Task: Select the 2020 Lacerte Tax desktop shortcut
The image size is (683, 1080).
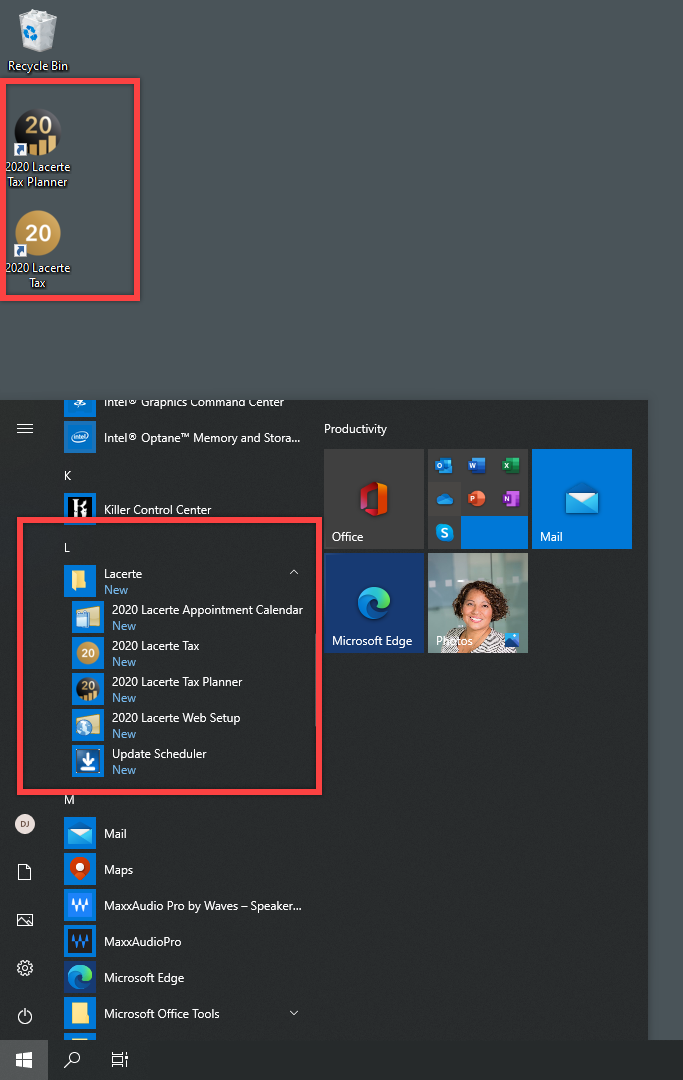Action: coord(38,249)
